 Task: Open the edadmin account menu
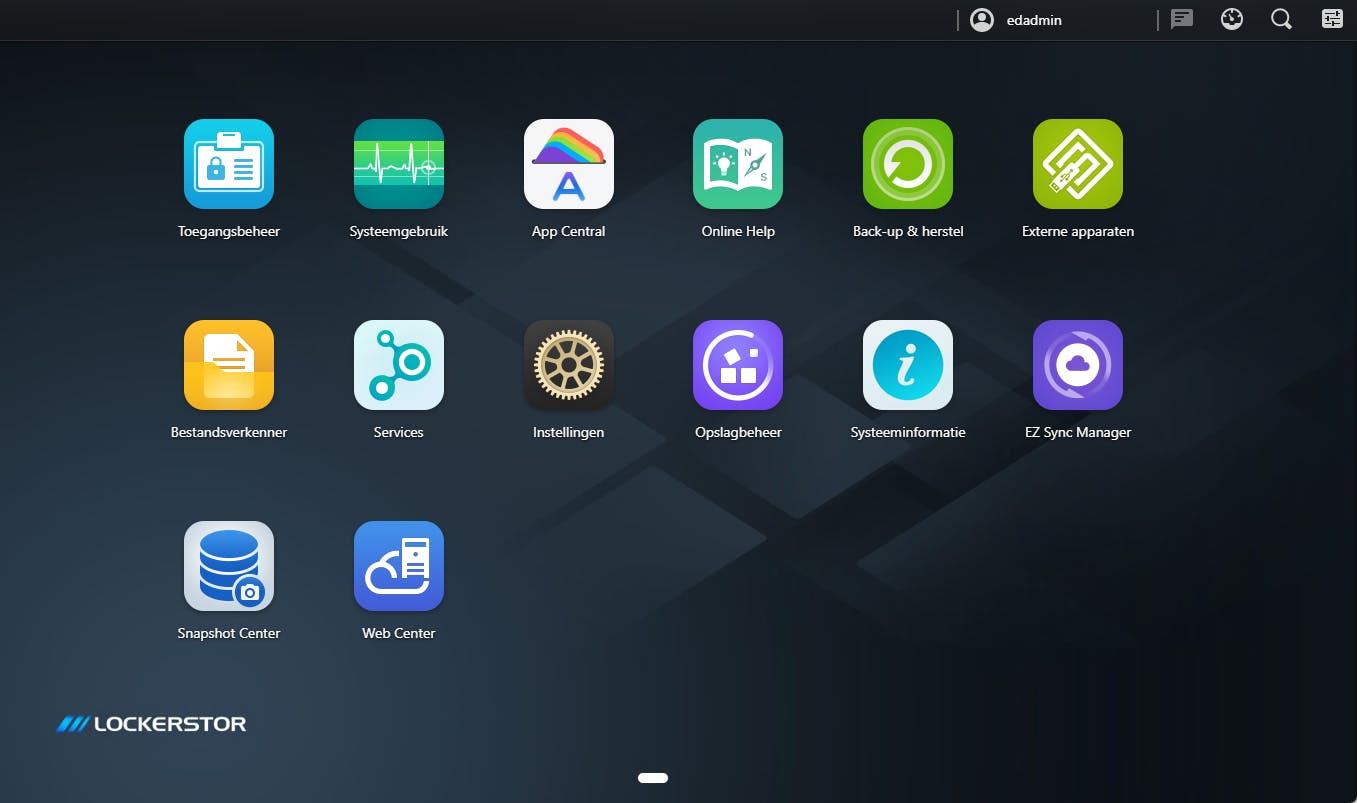pos(1016,20)
